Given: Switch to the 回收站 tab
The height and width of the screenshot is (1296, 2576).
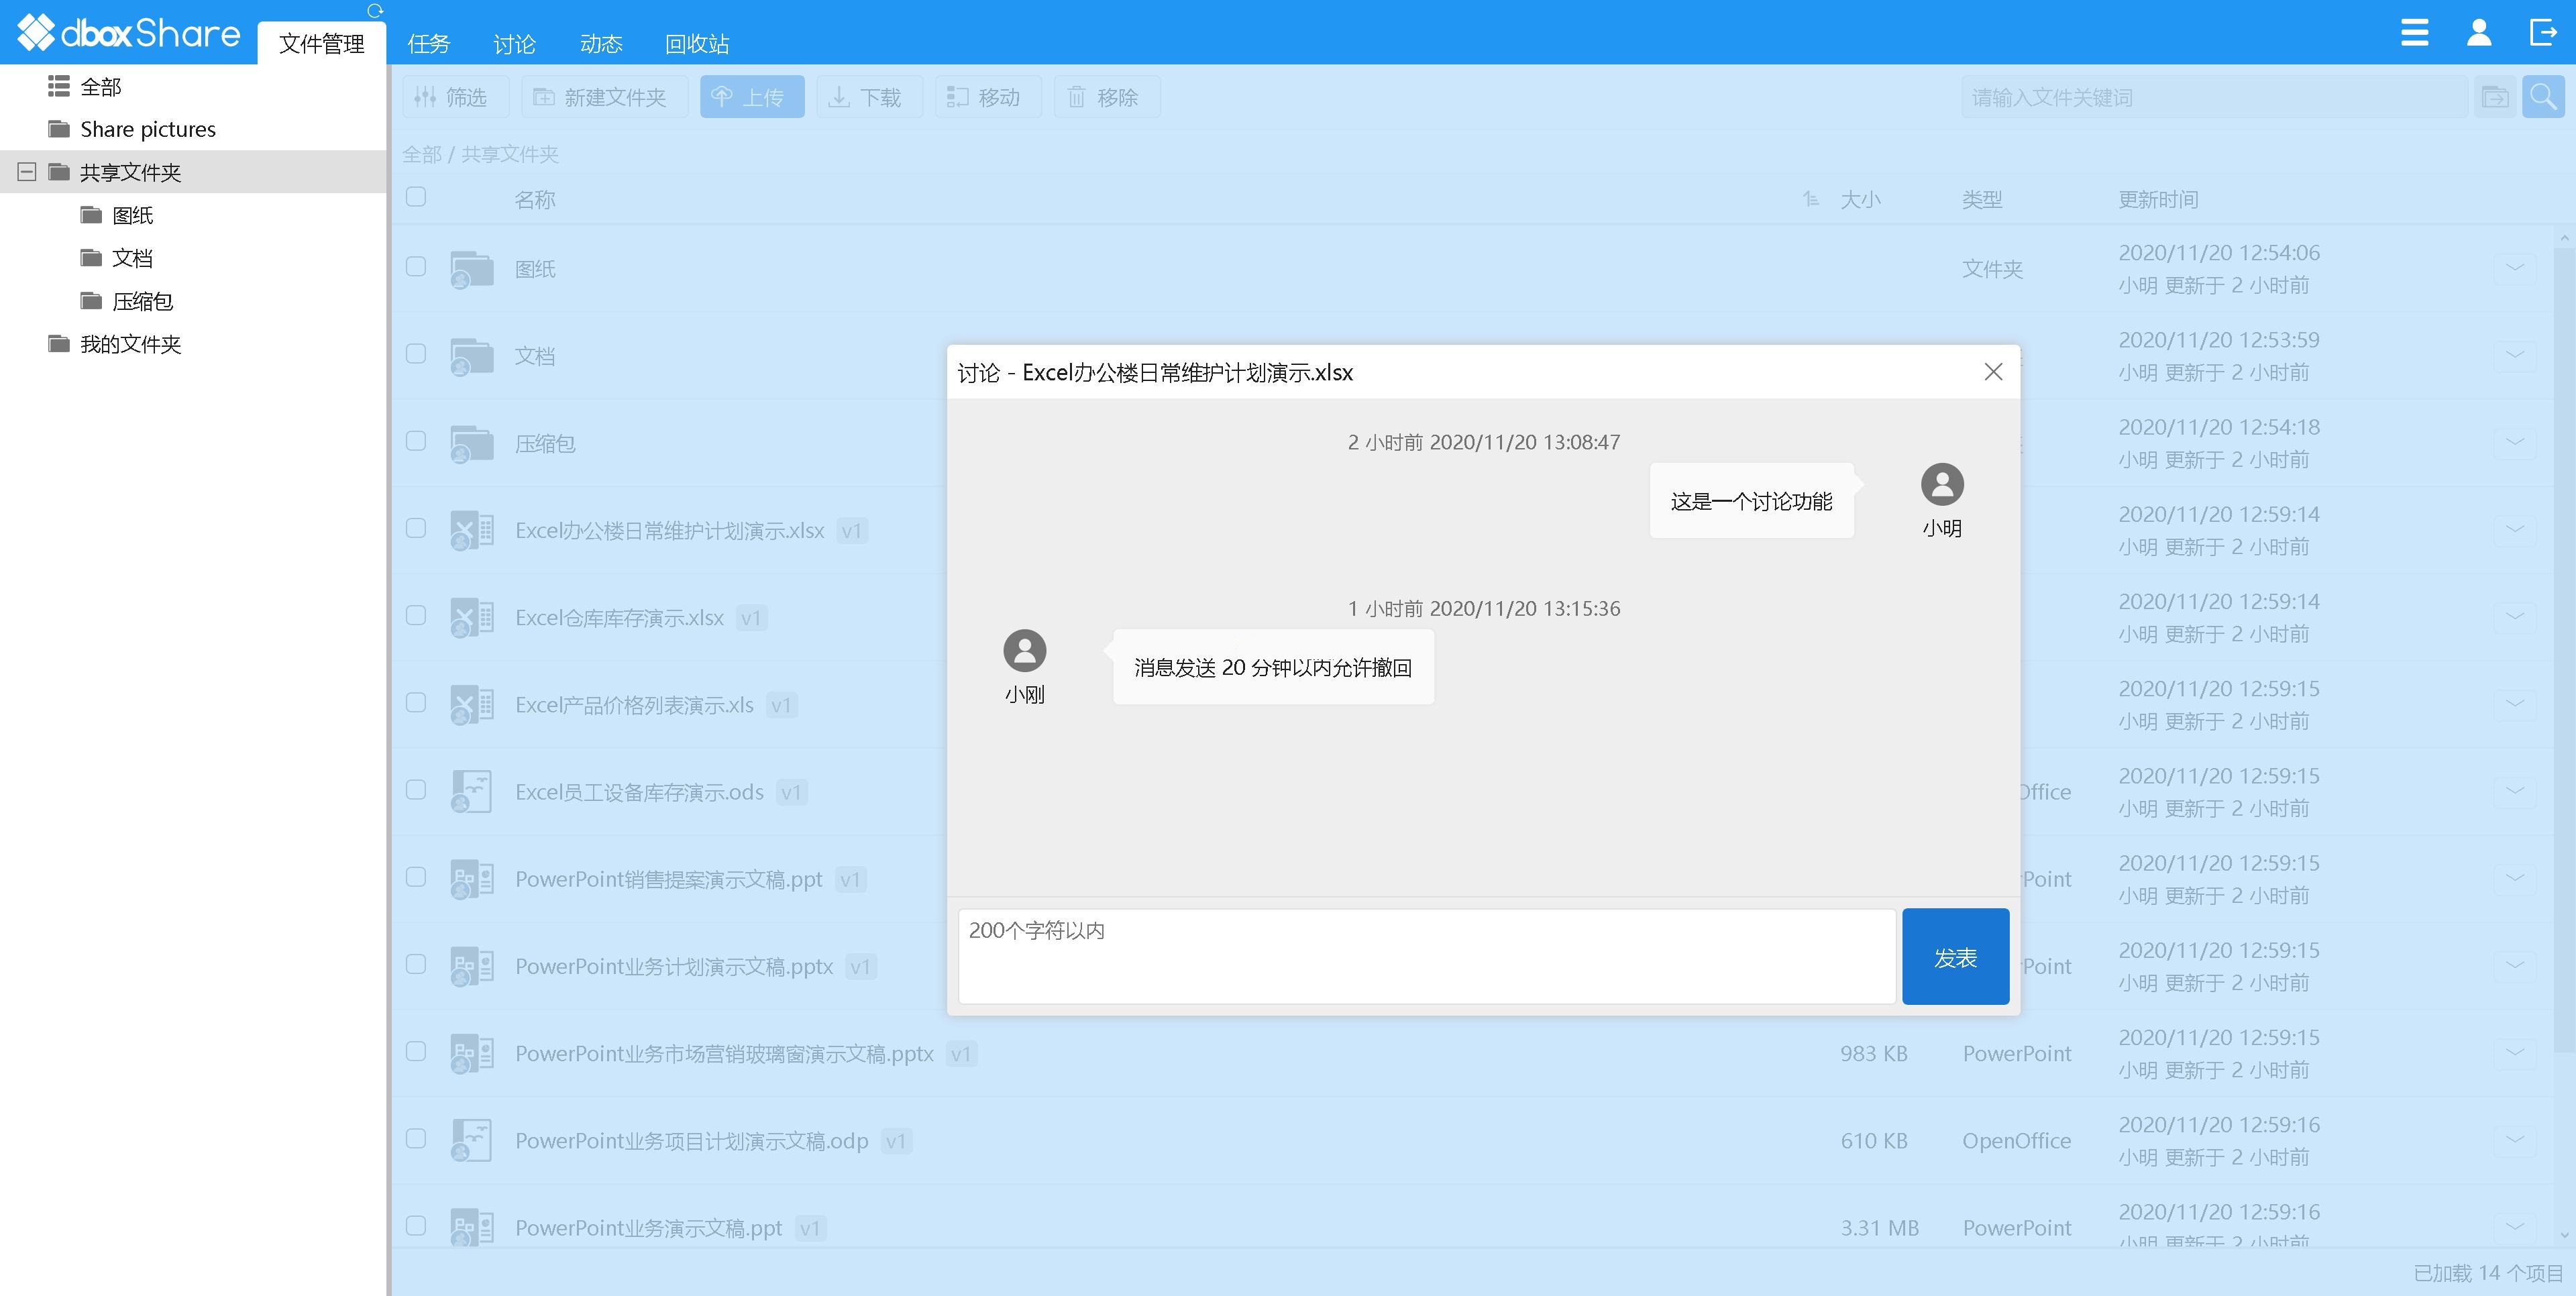Looking at the screenshot, I should click(x=696, y=43).
